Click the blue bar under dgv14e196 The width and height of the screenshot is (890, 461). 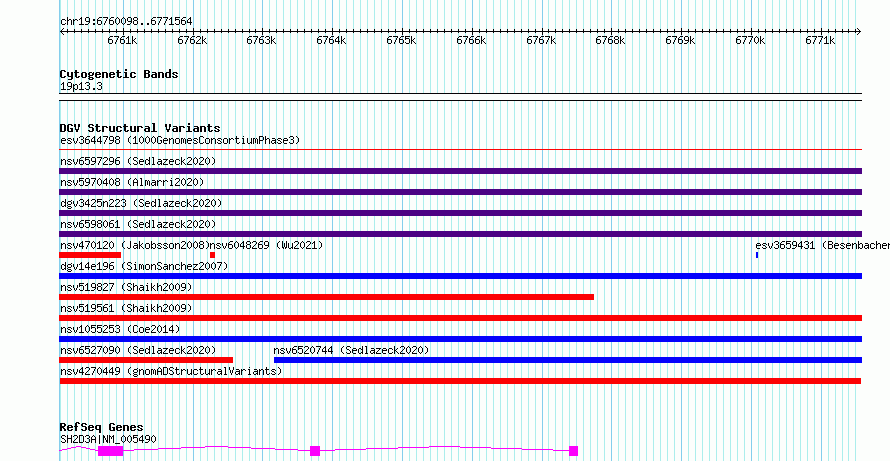coord(460,276)
